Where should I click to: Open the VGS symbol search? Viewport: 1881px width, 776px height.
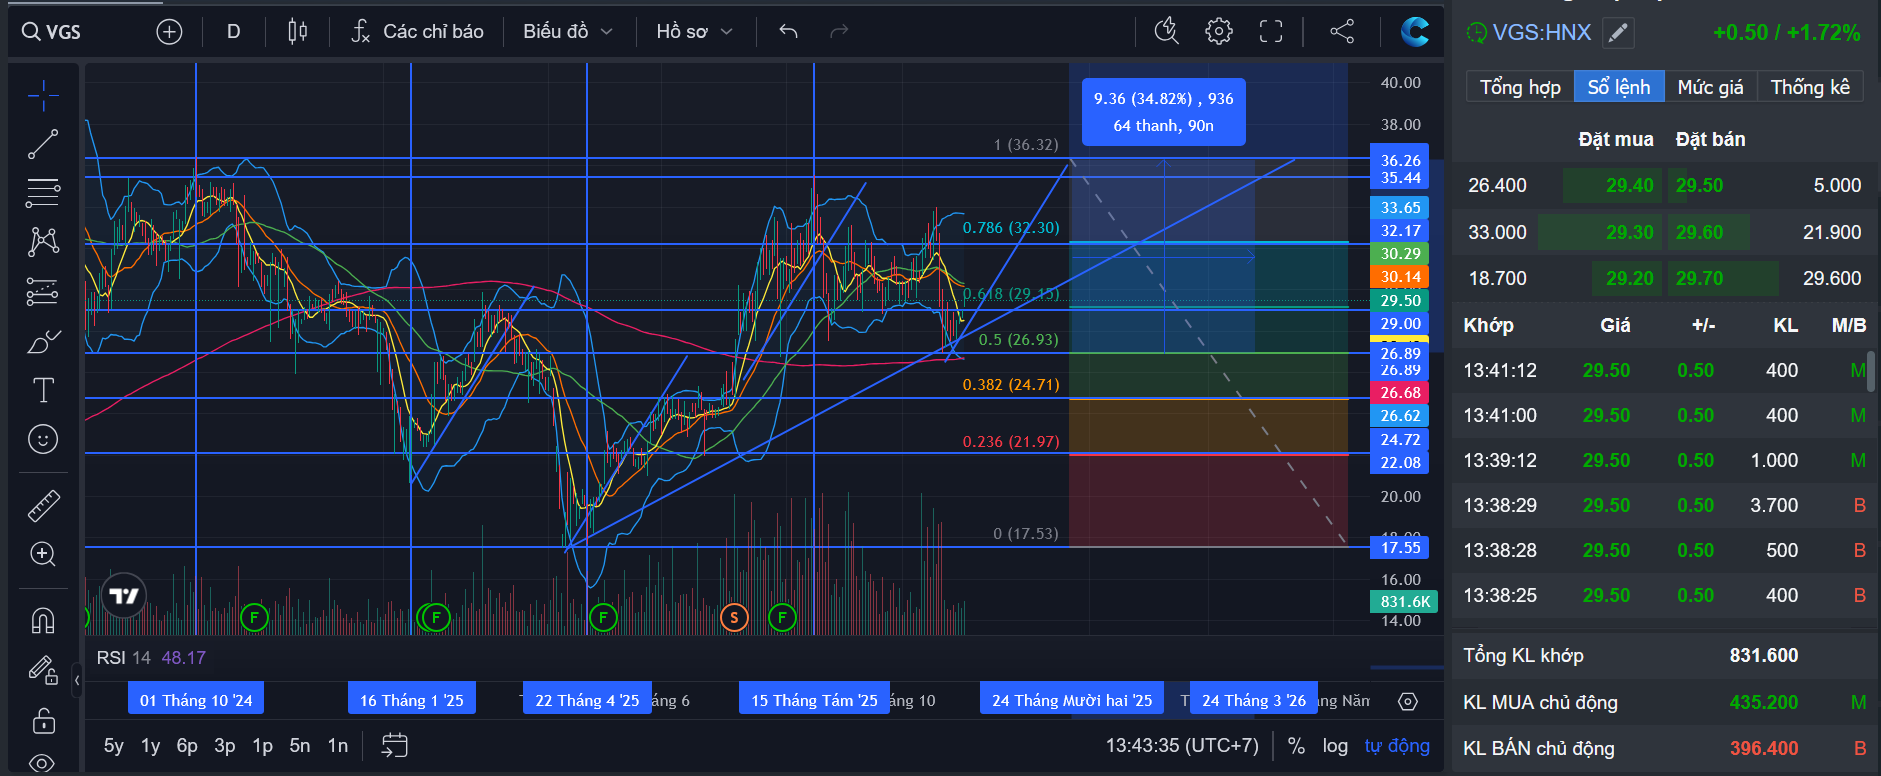(52, 32)
